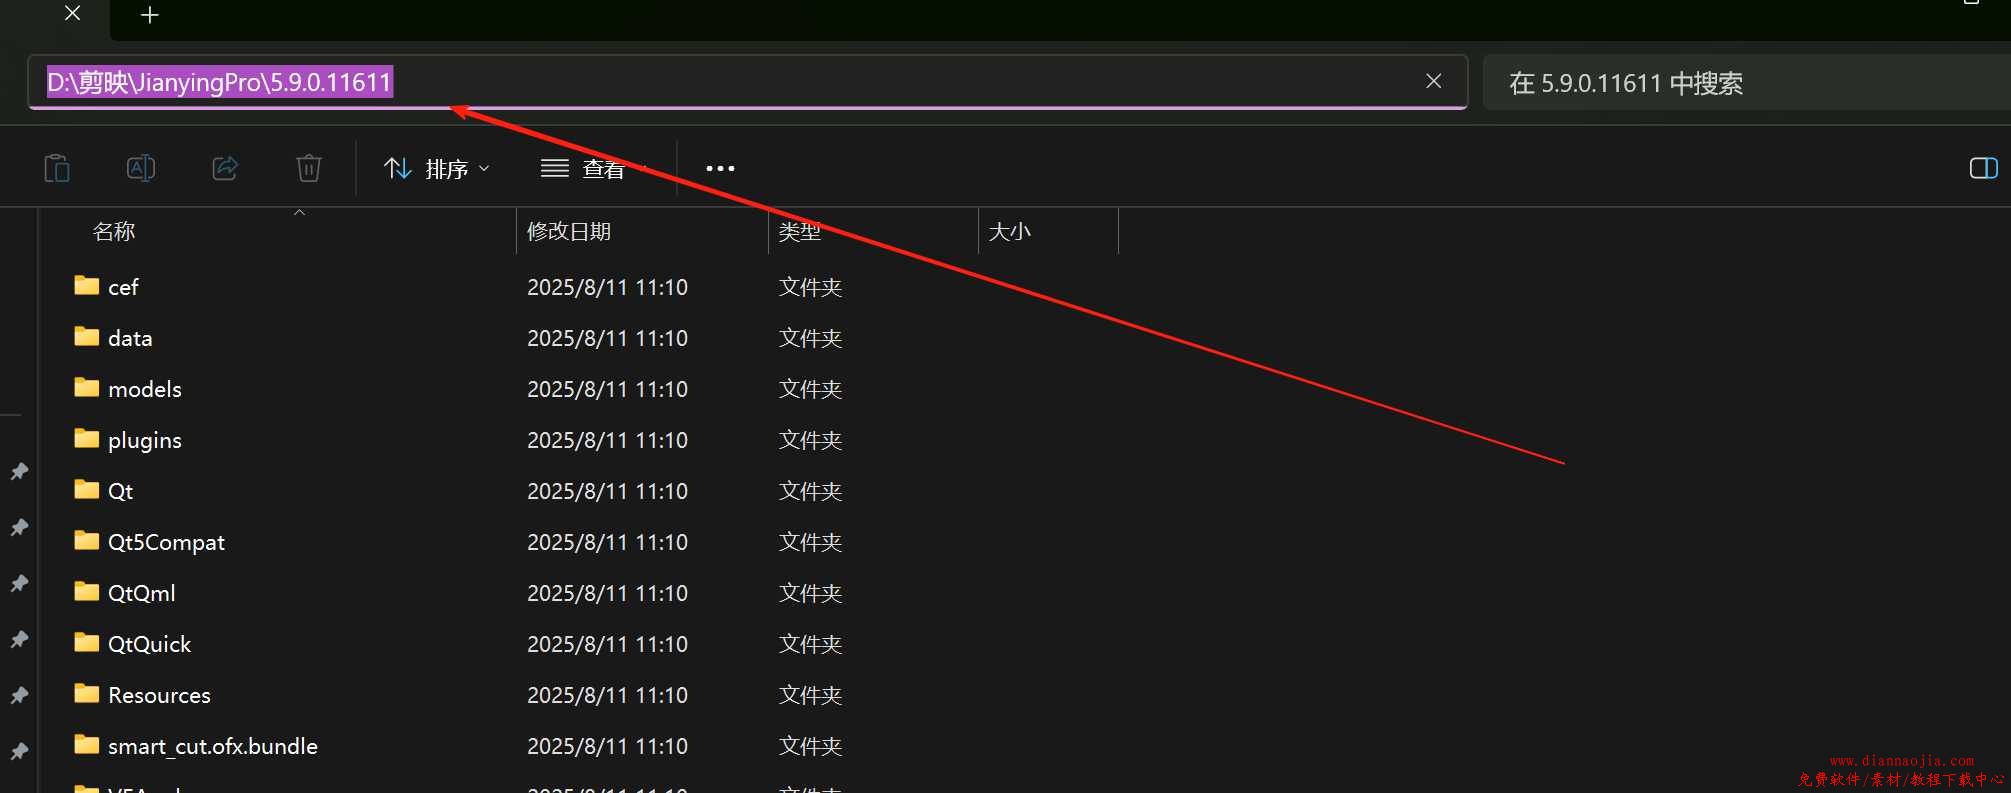Click the Paste clipboard icon
Screen dimensions: 2011x793
coord(57,168)
